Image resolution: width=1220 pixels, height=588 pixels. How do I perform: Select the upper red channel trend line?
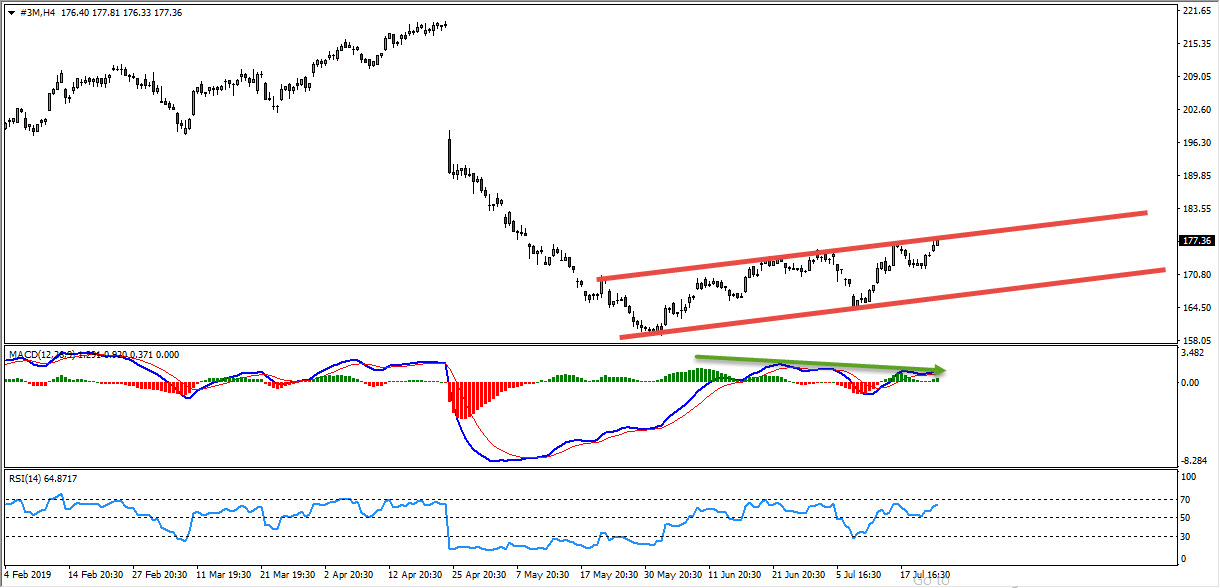(x=870, y=246)
